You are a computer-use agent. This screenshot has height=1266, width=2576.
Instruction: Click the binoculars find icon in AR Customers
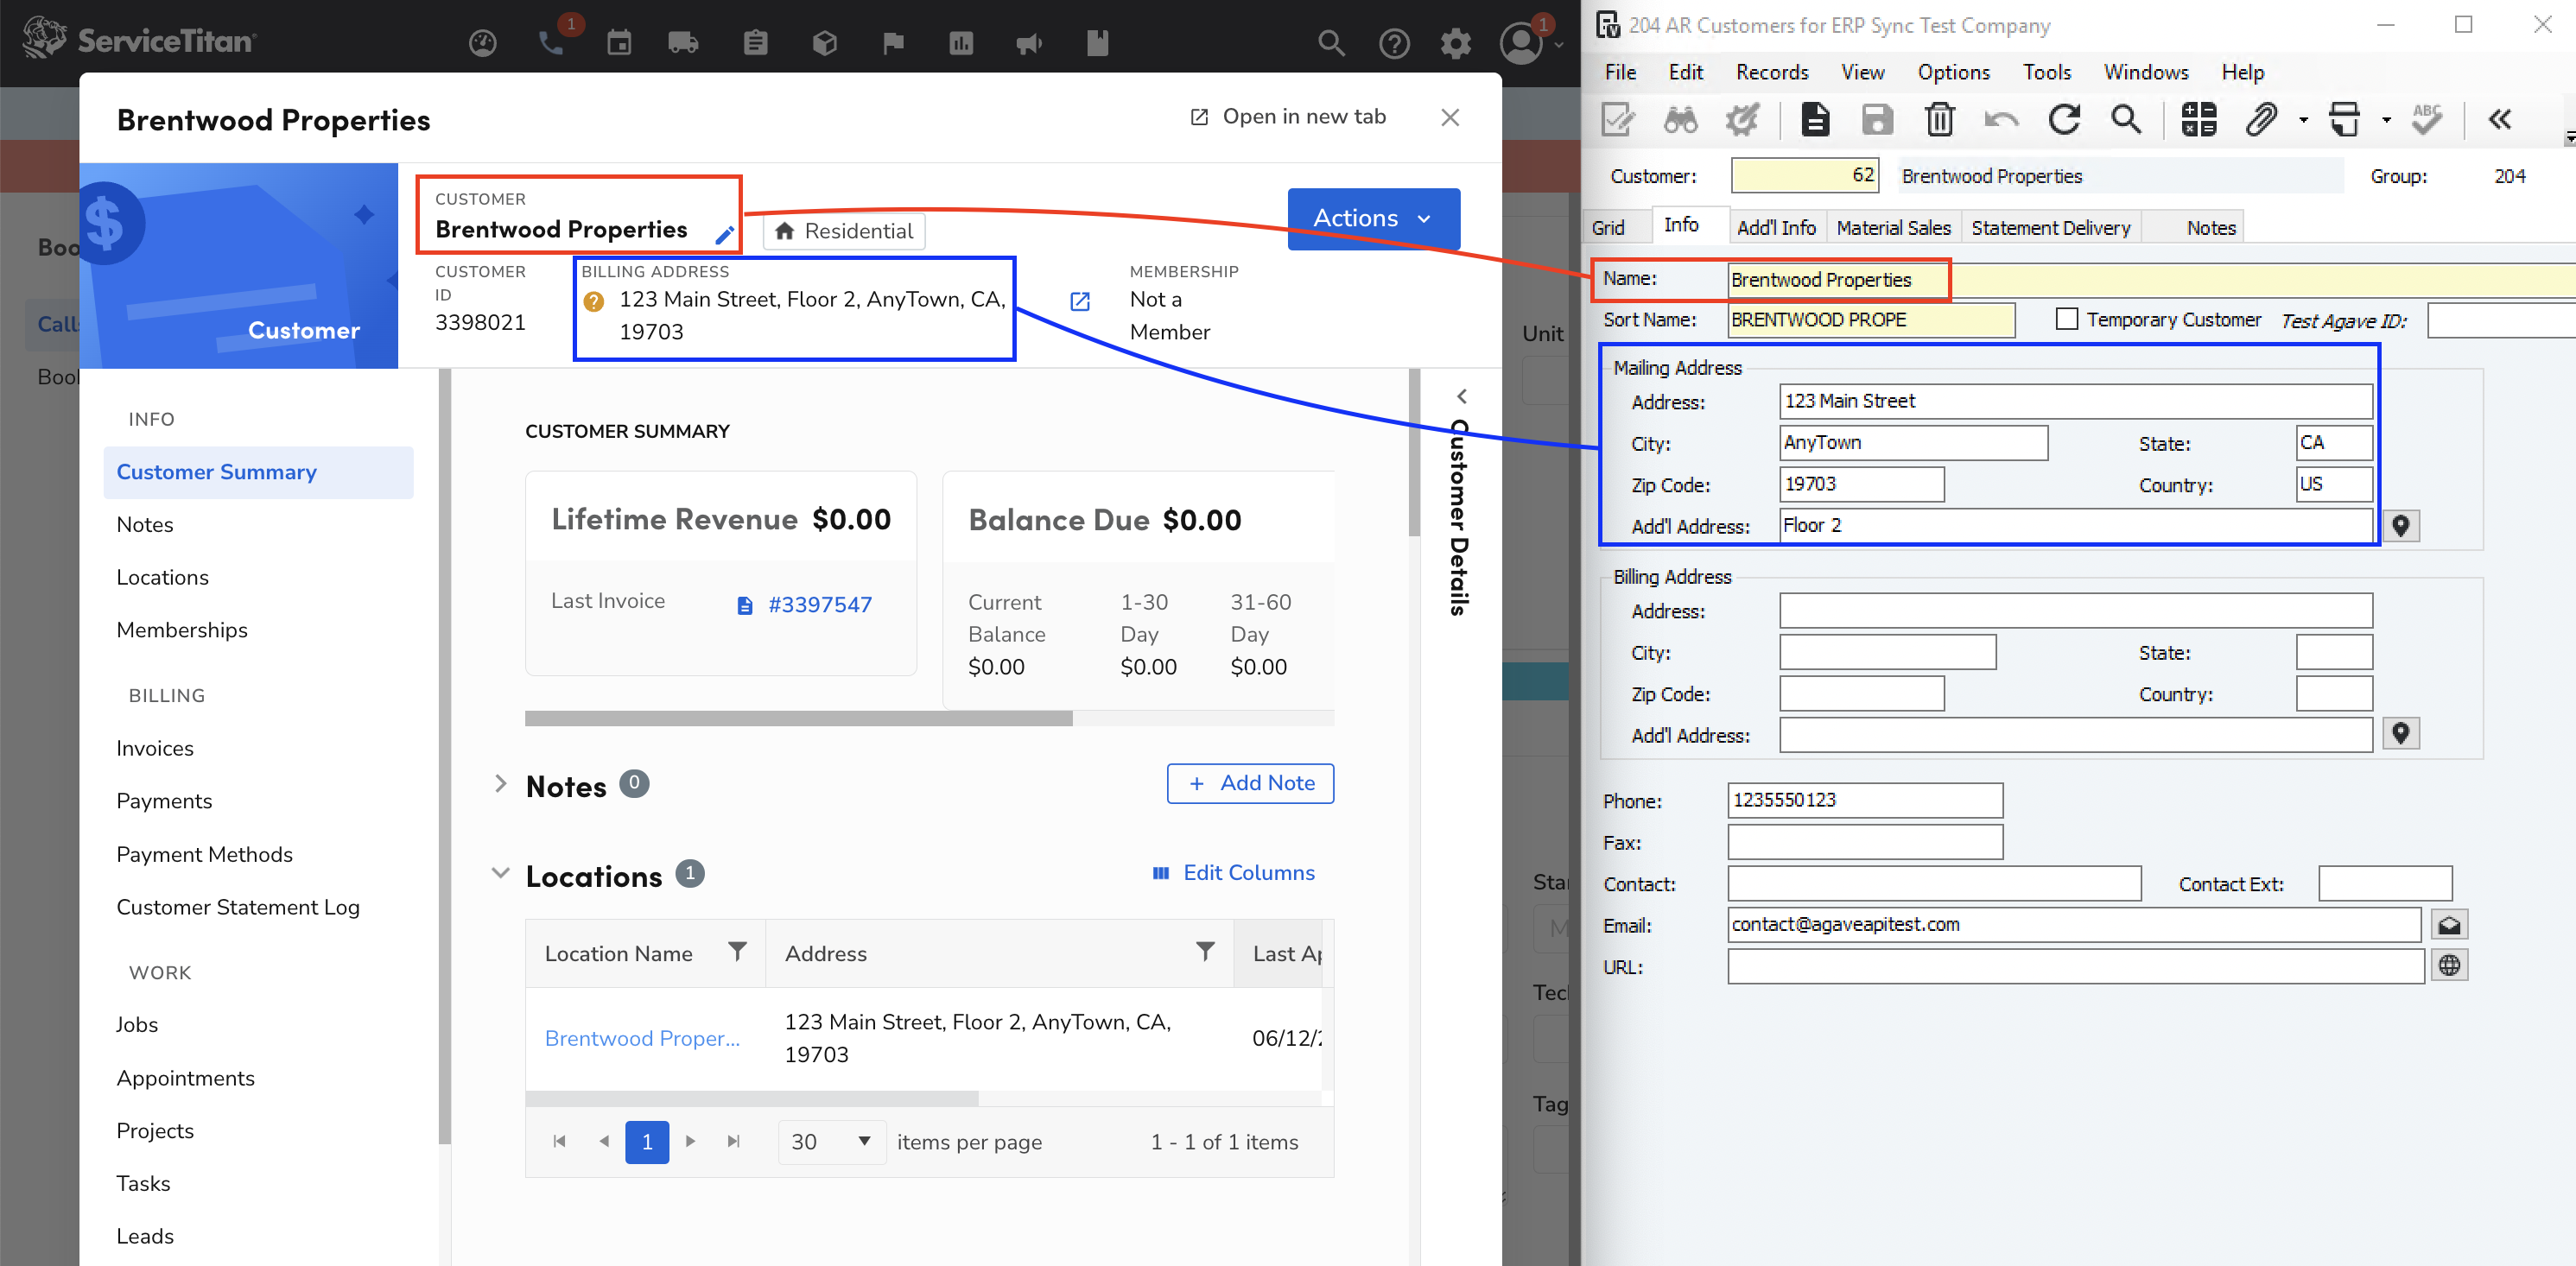coord(1680,120)
